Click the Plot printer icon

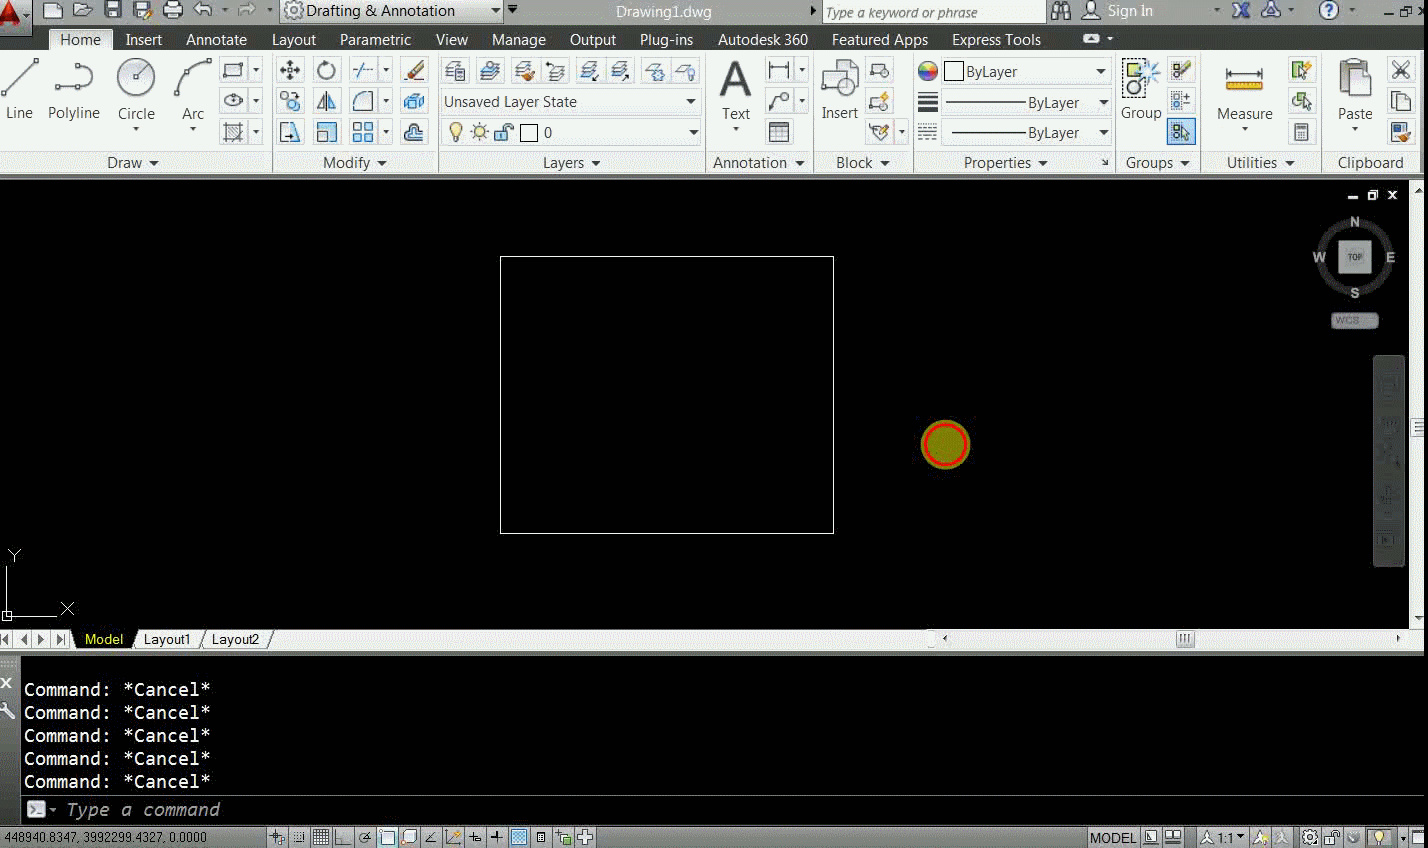pos(173,10)
